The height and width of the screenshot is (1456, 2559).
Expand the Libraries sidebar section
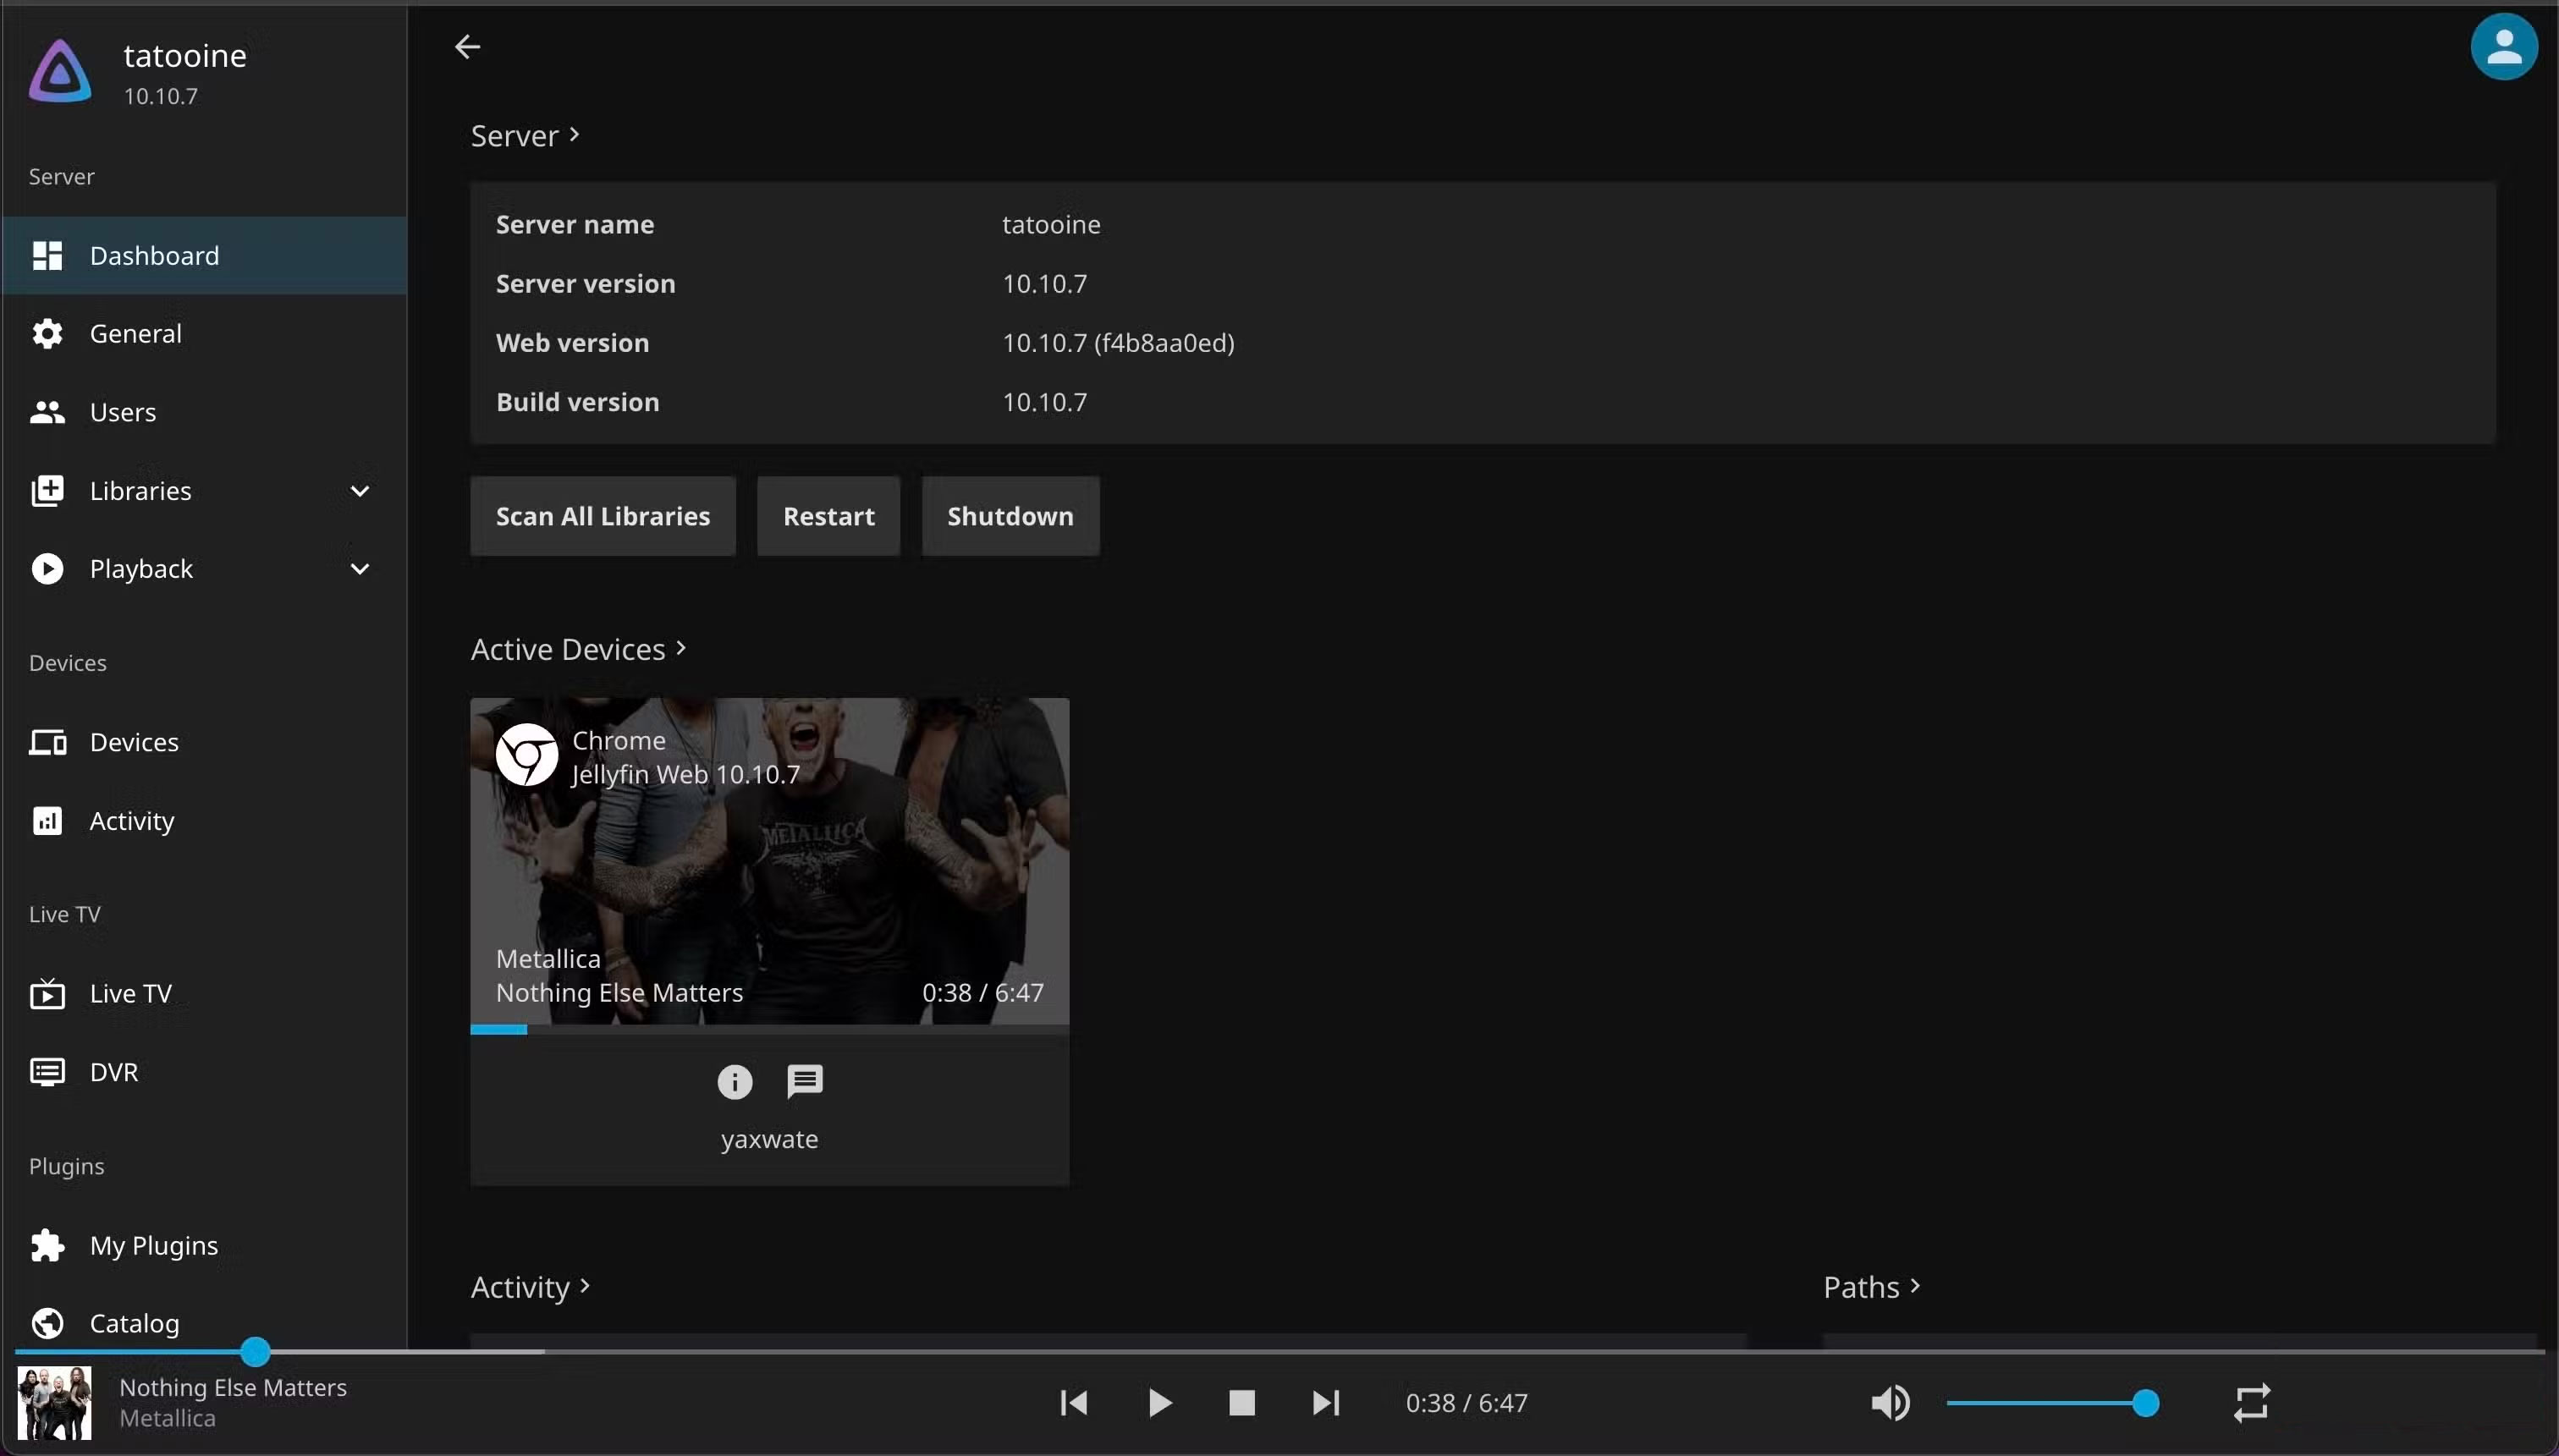pos(360,491)
